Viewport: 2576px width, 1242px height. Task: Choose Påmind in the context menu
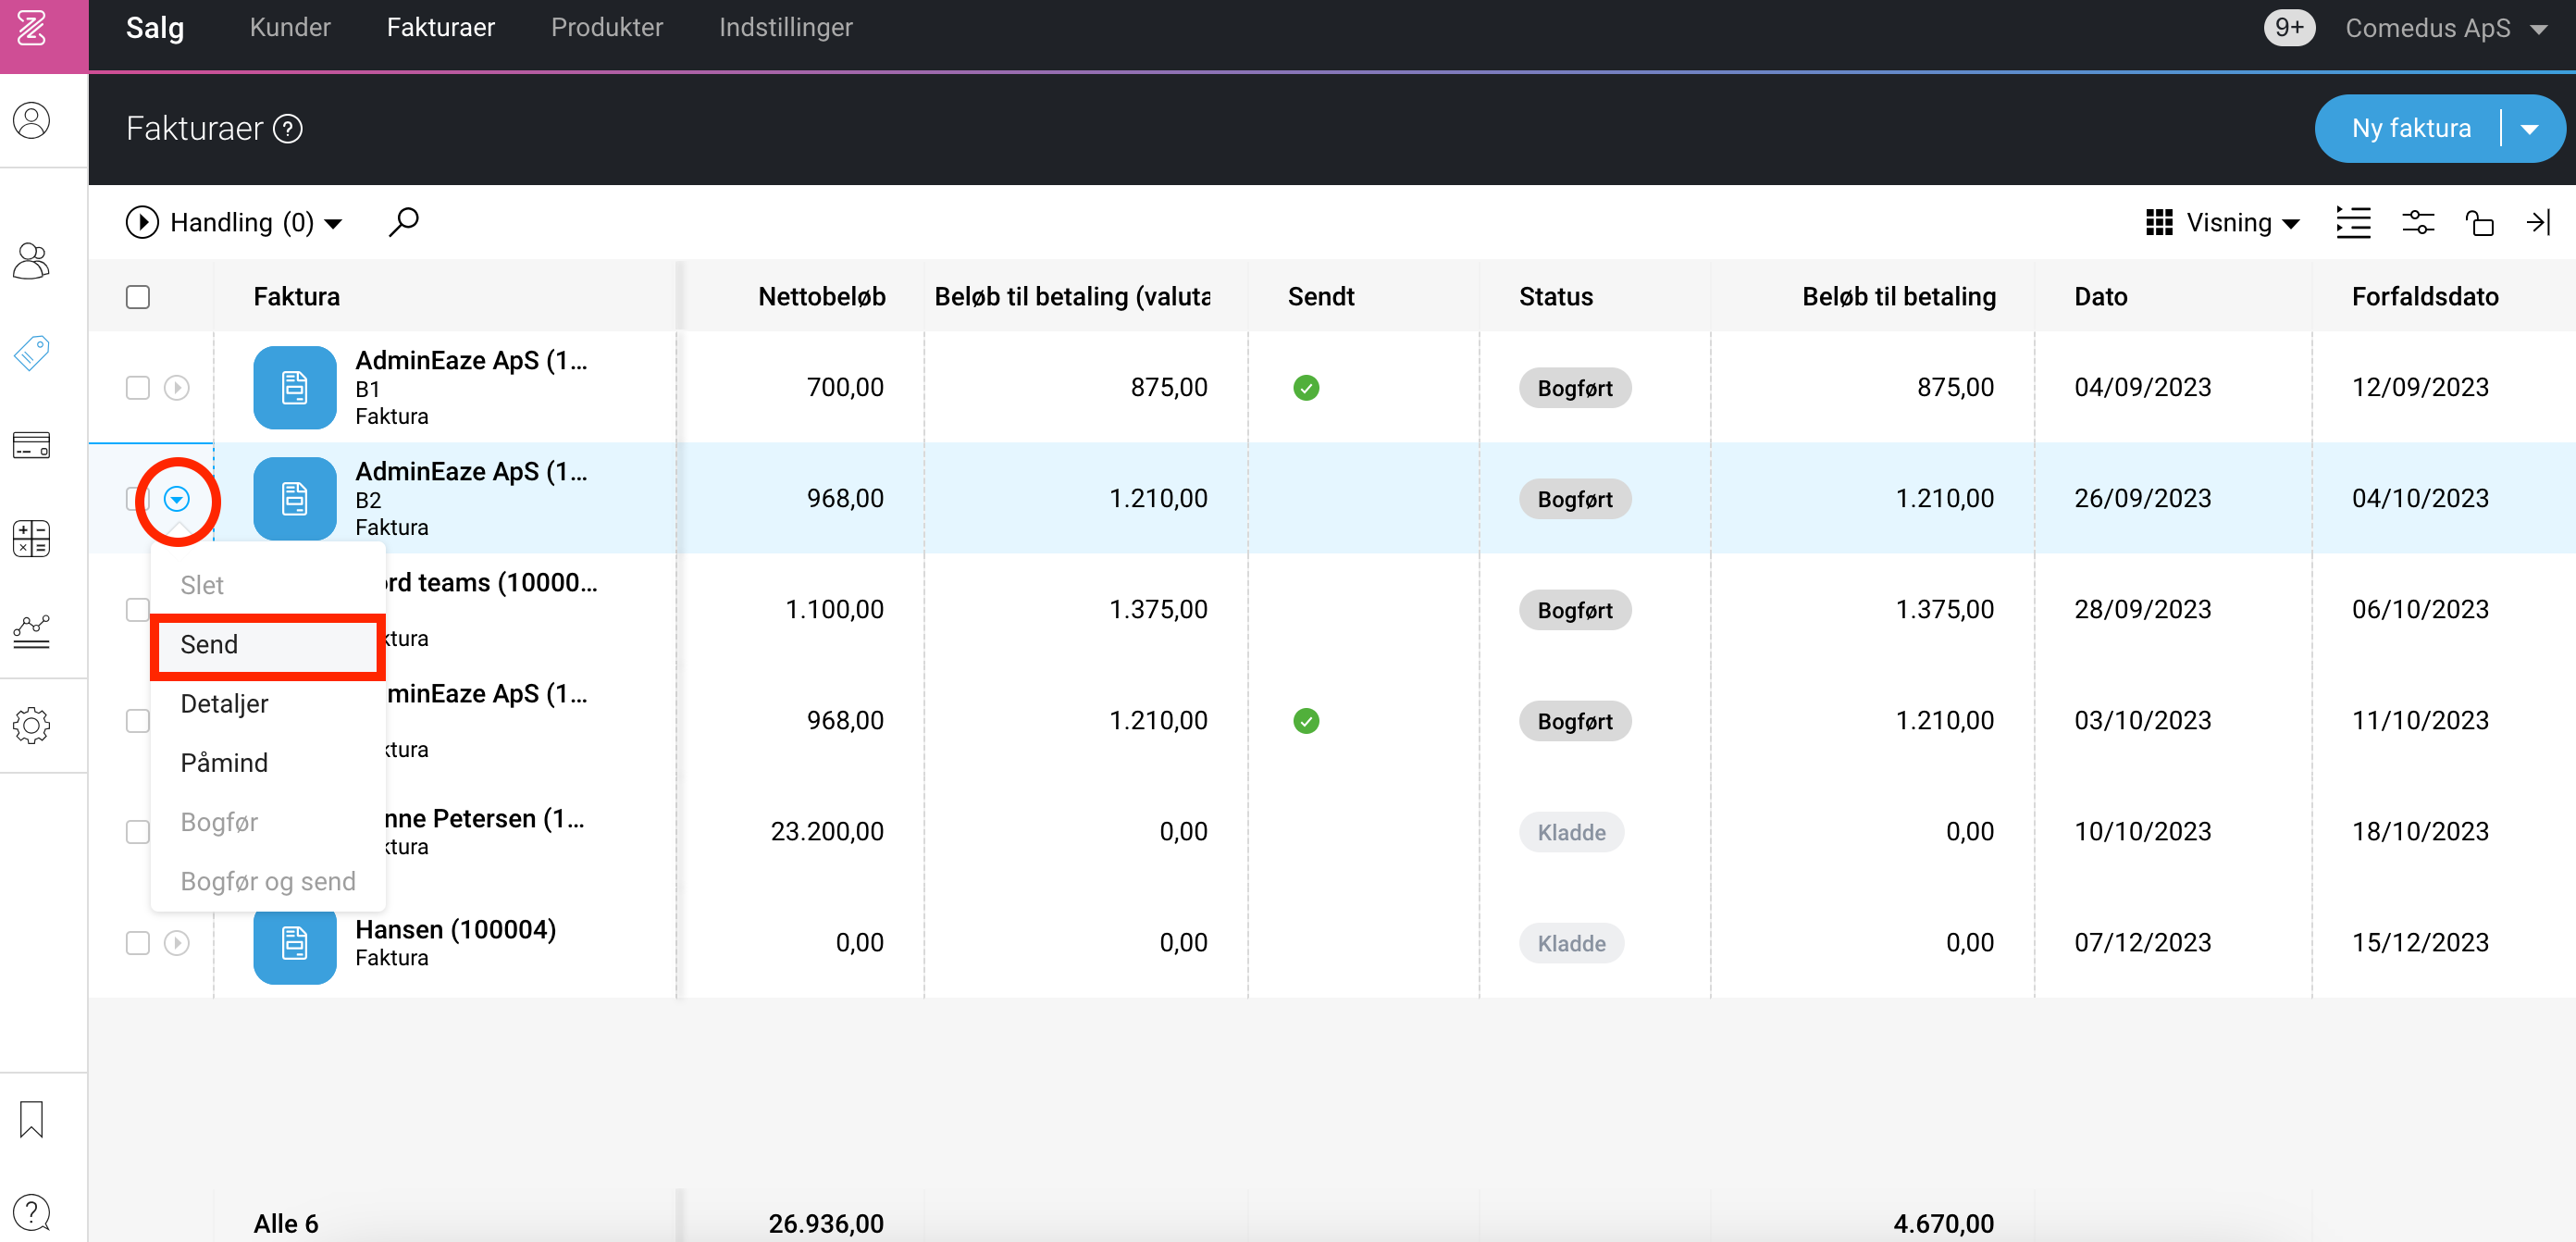(x=268, y=763)
